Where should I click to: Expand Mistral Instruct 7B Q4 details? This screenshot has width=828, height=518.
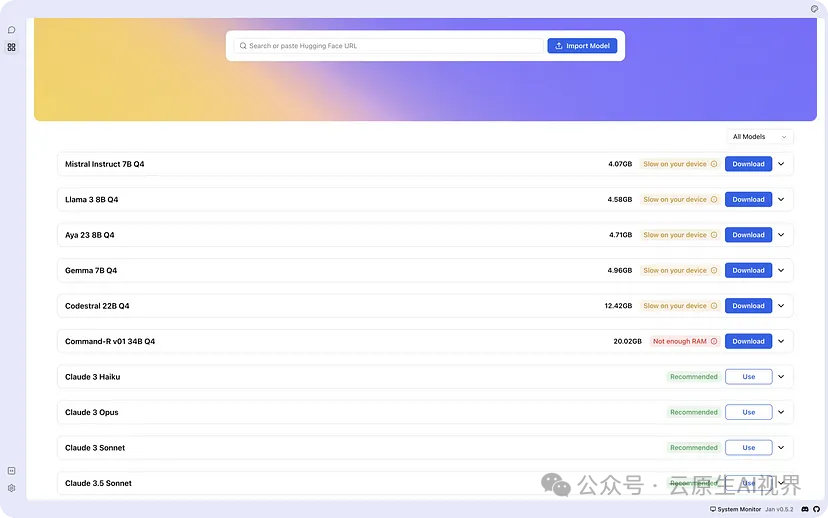pyautogui.click(x=781, y=164)
